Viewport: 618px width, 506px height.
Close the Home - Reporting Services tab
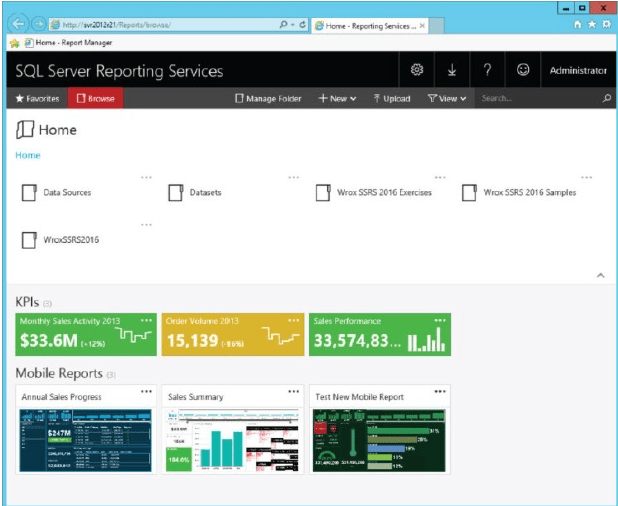pos(422,26)
